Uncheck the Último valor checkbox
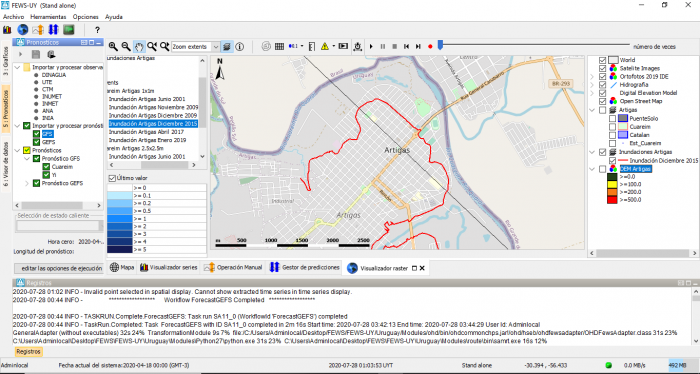The image size is (700, 374). (112, 178)
